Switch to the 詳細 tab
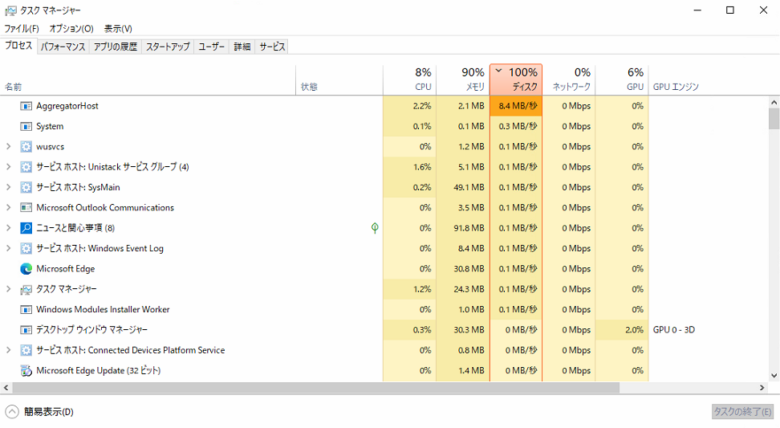780x428 pixels. tap(242, 47)
